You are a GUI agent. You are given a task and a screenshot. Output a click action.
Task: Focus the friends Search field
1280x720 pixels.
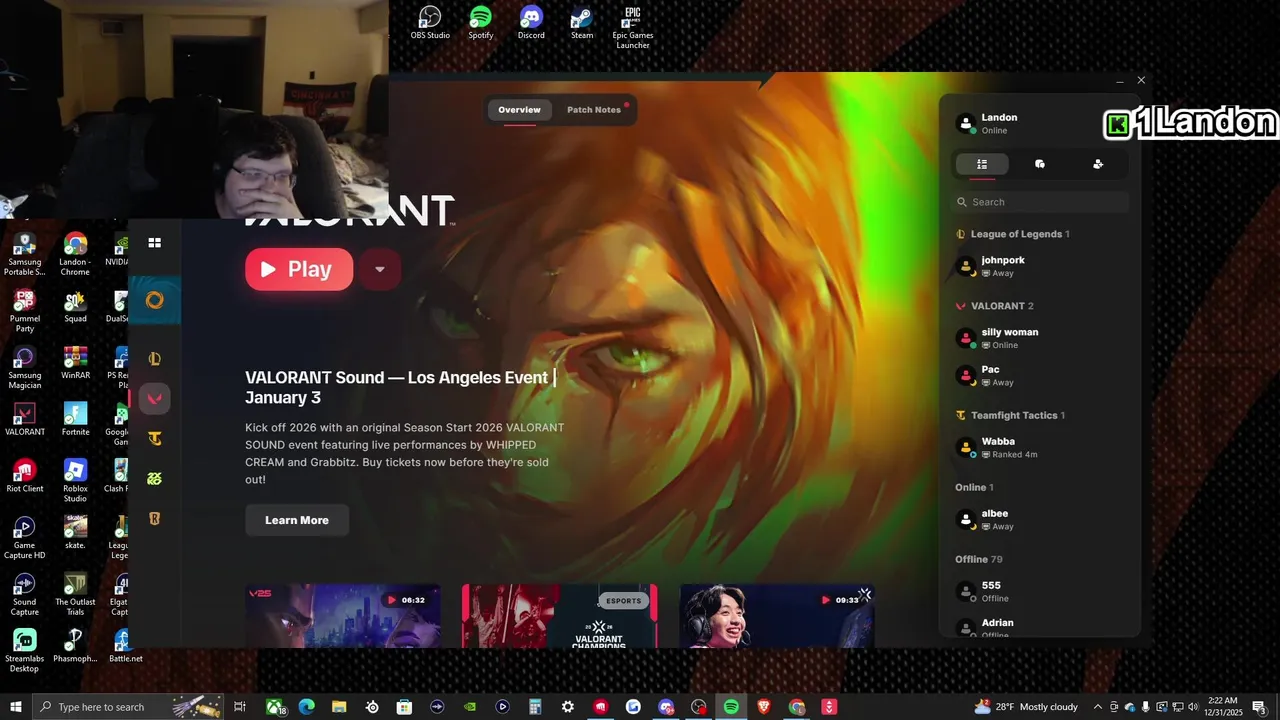click(x=1040, y=202)
